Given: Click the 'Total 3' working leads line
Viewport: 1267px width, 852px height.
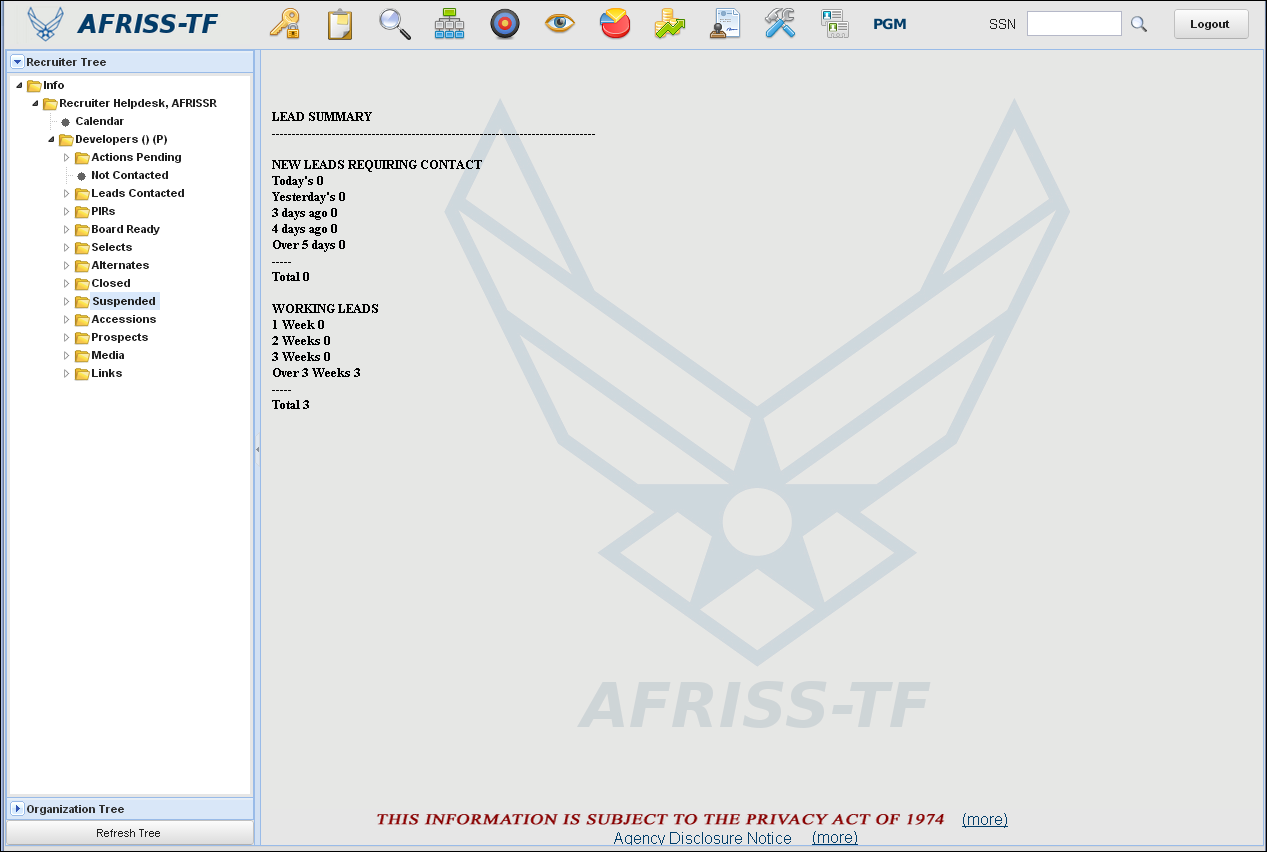Looking at the screenshot, I should coord(291,405).
